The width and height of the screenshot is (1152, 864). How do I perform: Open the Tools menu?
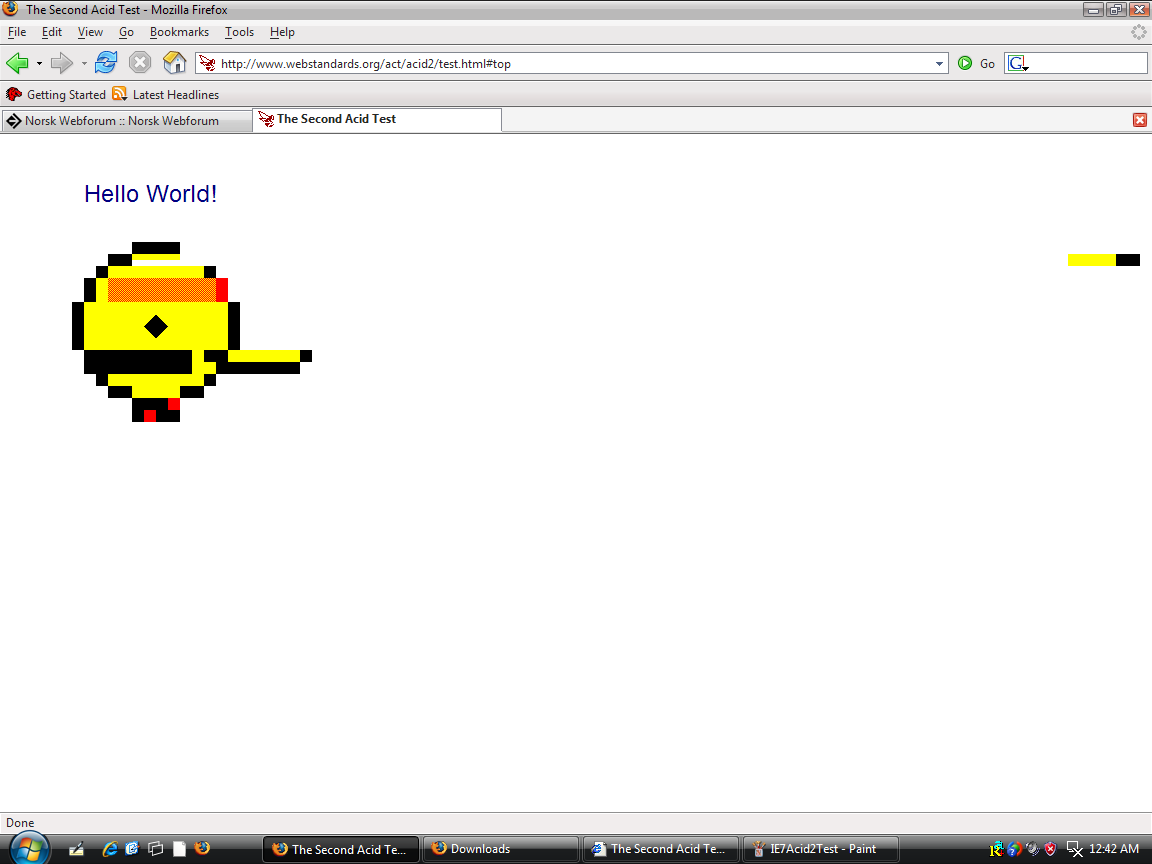pos(239,32)
